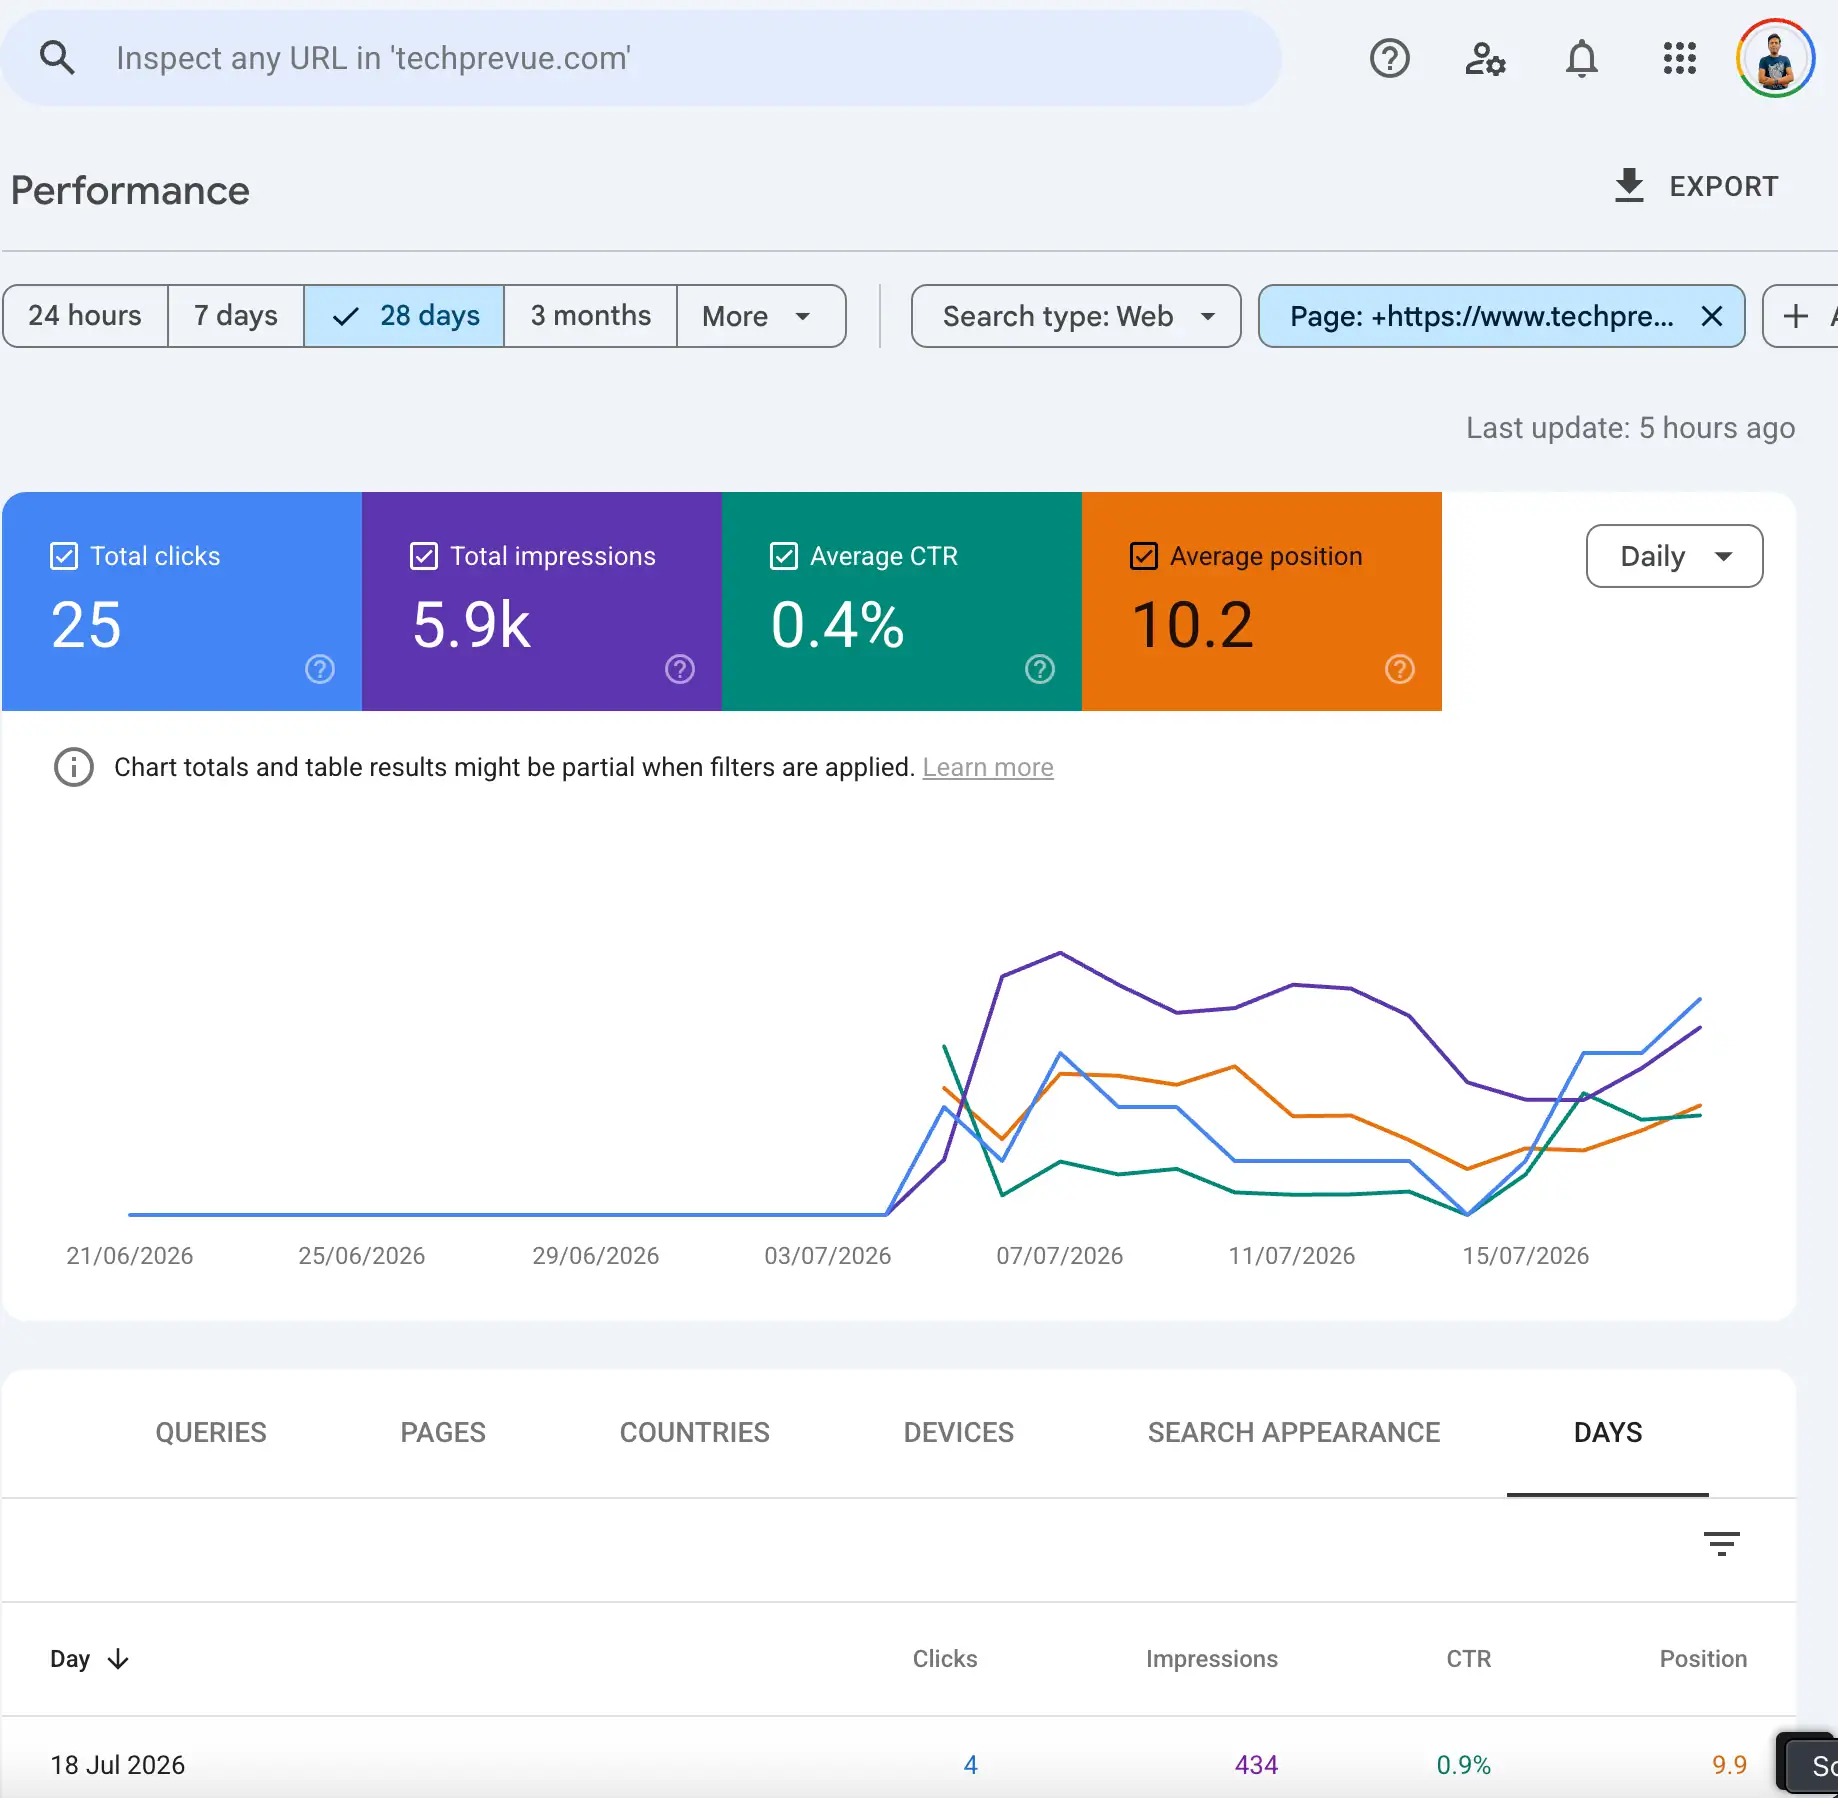Sort by the Impressions column header
1838x1798 pixels.
[1212, 1659]
